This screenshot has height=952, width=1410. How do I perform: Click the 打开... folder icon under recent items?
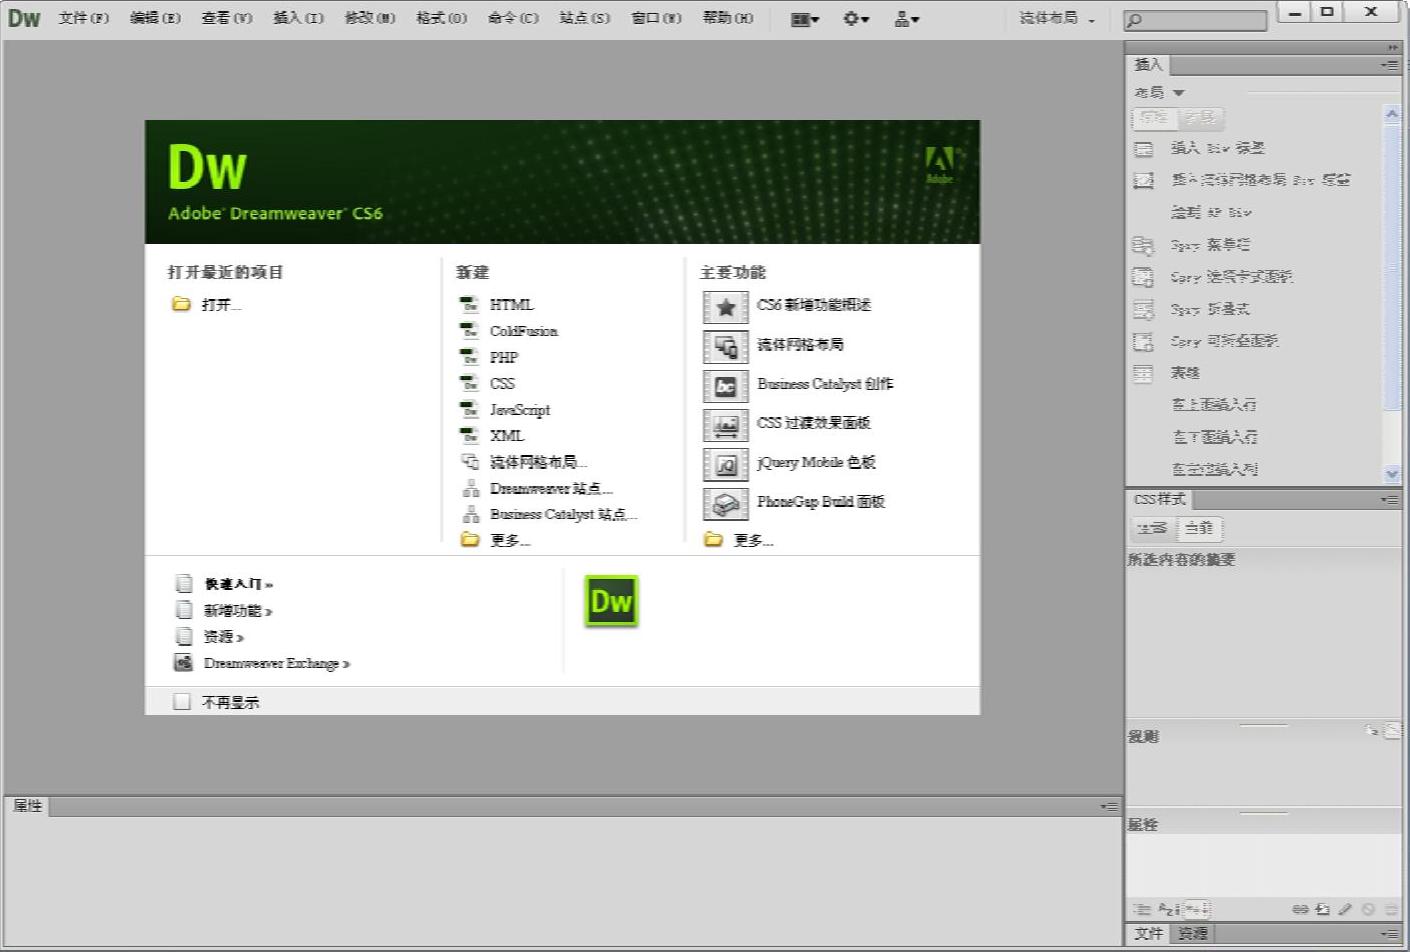click(181, 304)
